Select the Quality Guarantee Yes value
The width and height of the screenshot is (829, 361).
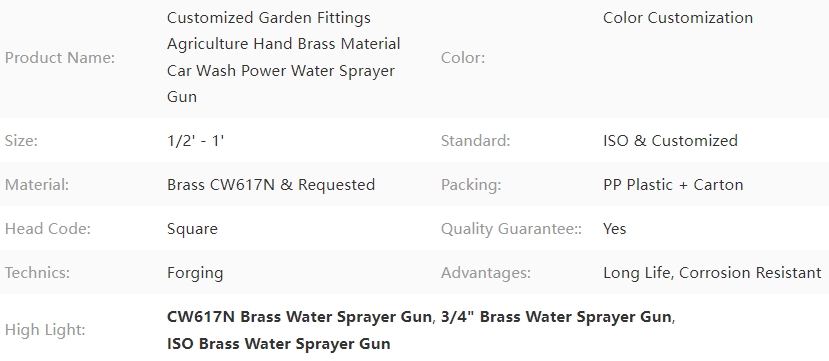click(x=614, y=229)
